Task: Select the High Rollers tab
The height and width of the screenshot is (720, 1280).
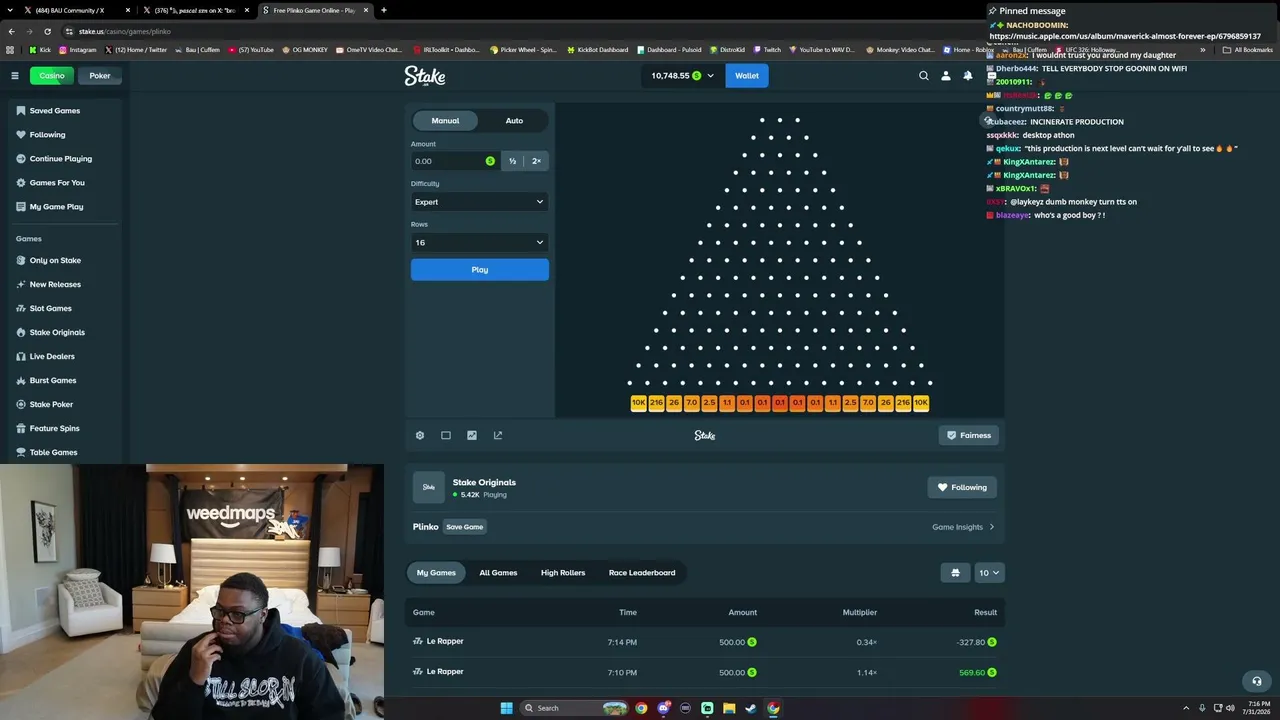Action: point(563,573)
